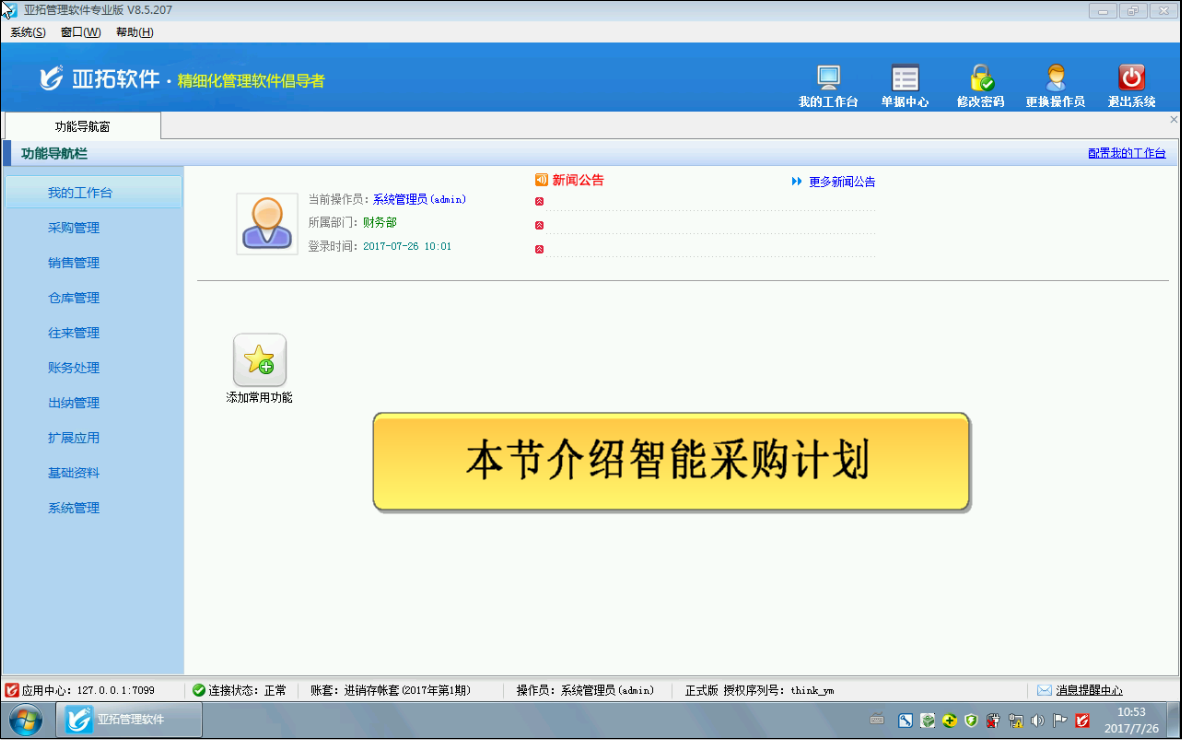This screenshot has height=740, width=1182.
Task: Click 配置我的工作台 link
Action: pos(1127,153)
